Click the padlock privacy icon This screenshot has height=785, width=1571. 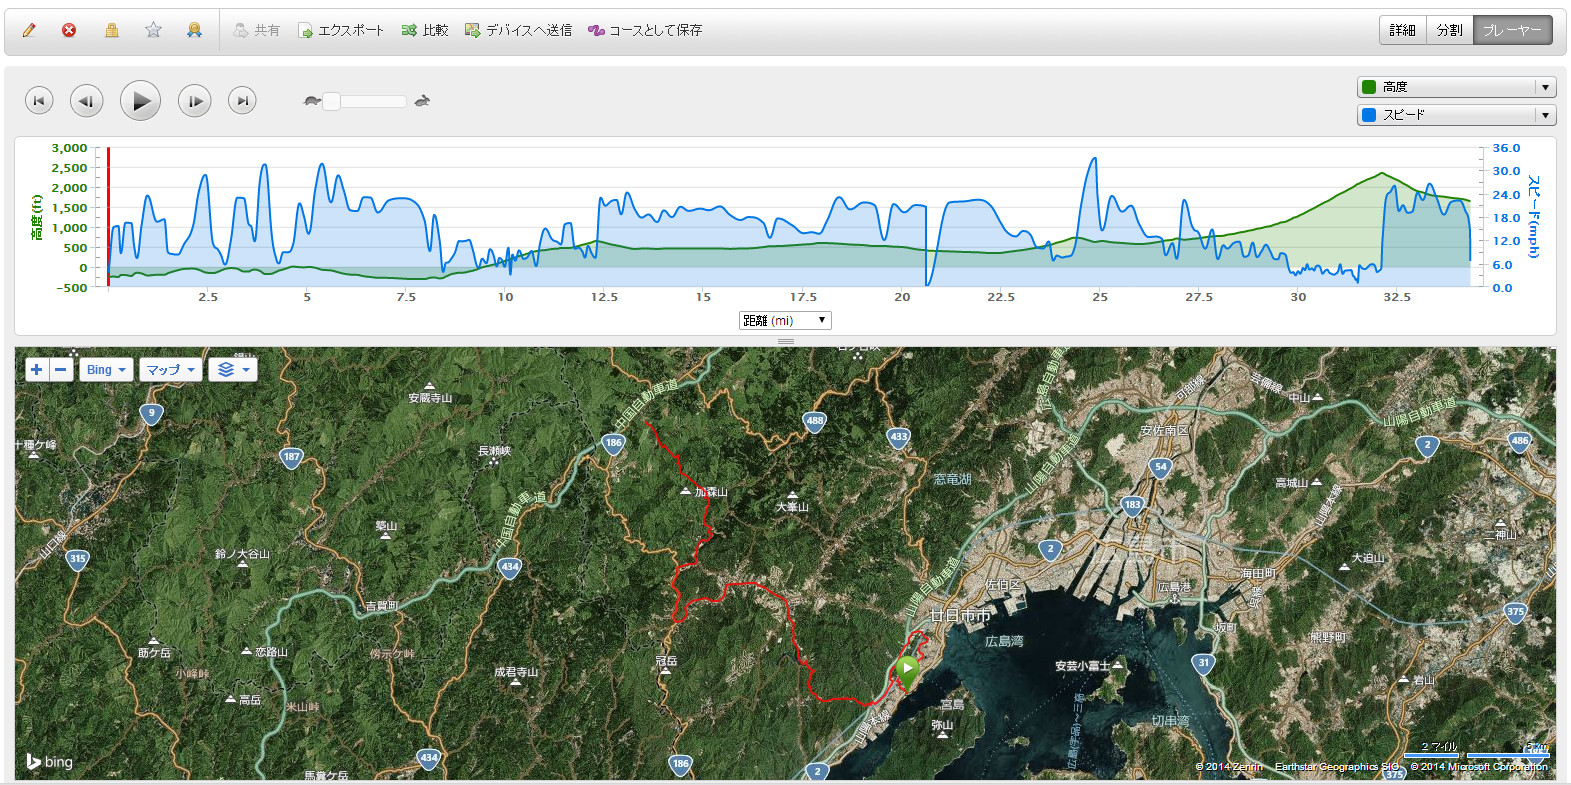tap(112, 30)
